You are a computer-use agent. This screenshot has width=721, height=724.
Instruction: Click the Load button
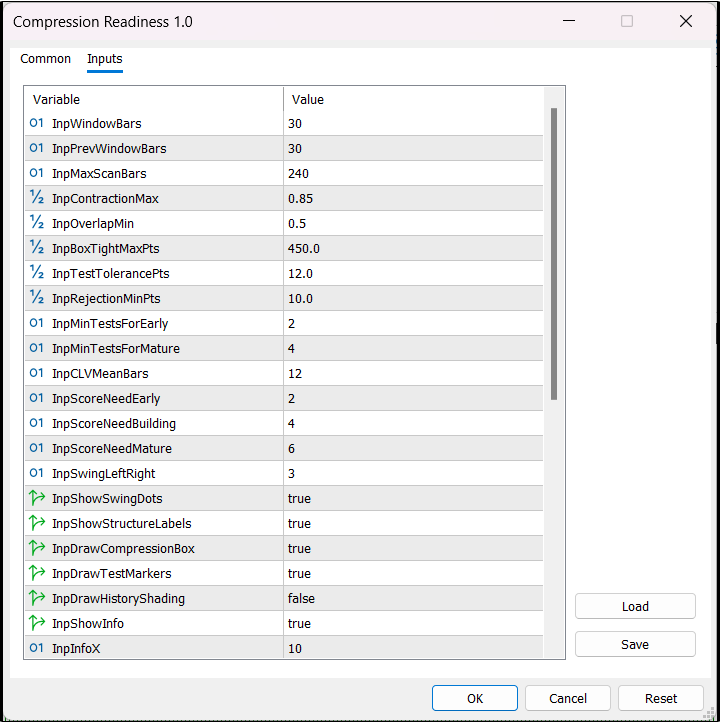635,607
